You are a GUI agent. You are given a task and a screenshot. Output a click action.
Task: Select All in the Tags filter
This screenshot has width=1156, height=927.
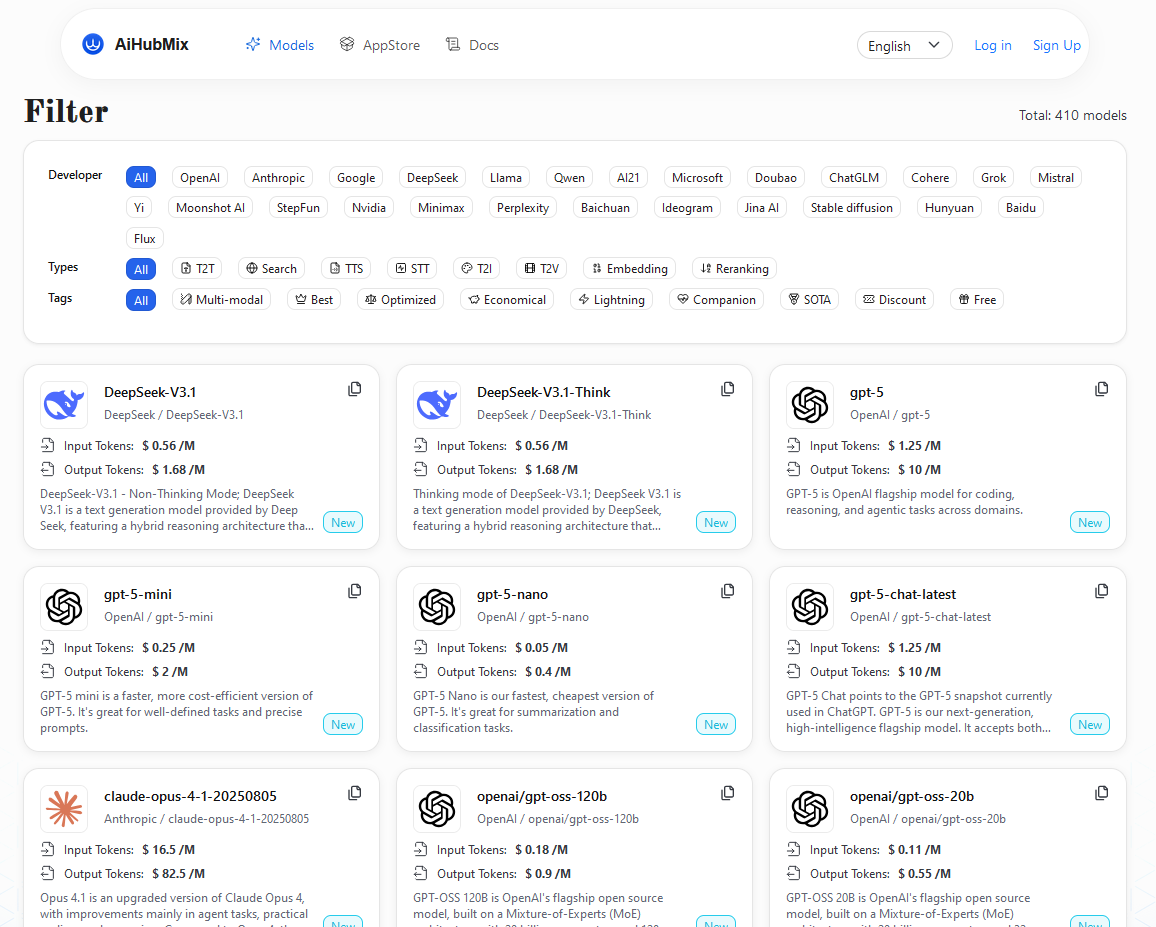(x=141, y=300)
